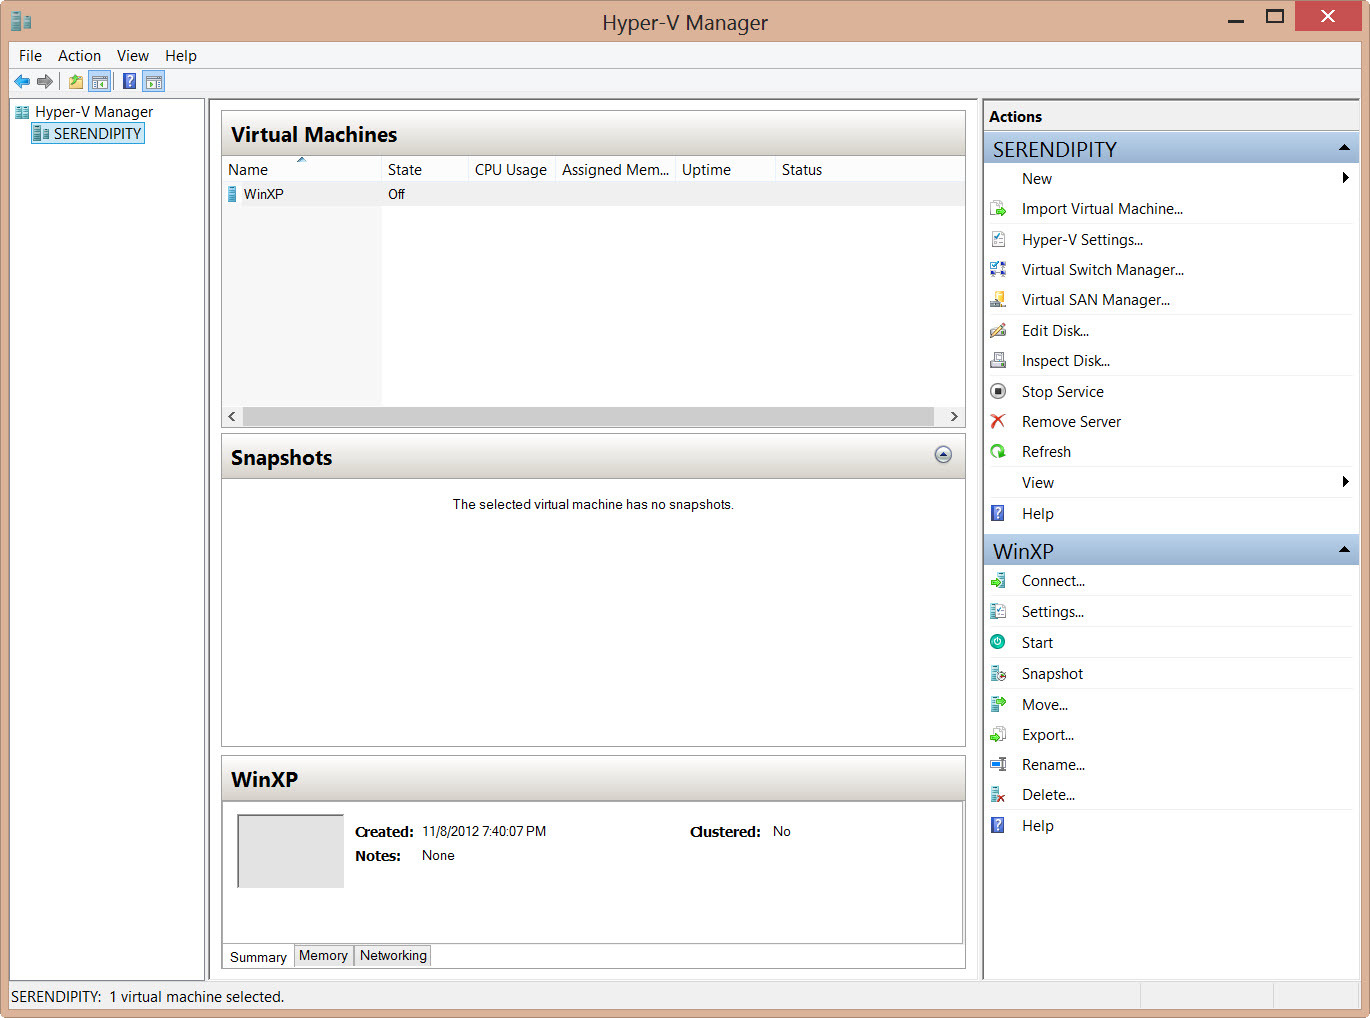
Task: Maximize the Hyper-V Manager window
Action: click(1275, 17)
